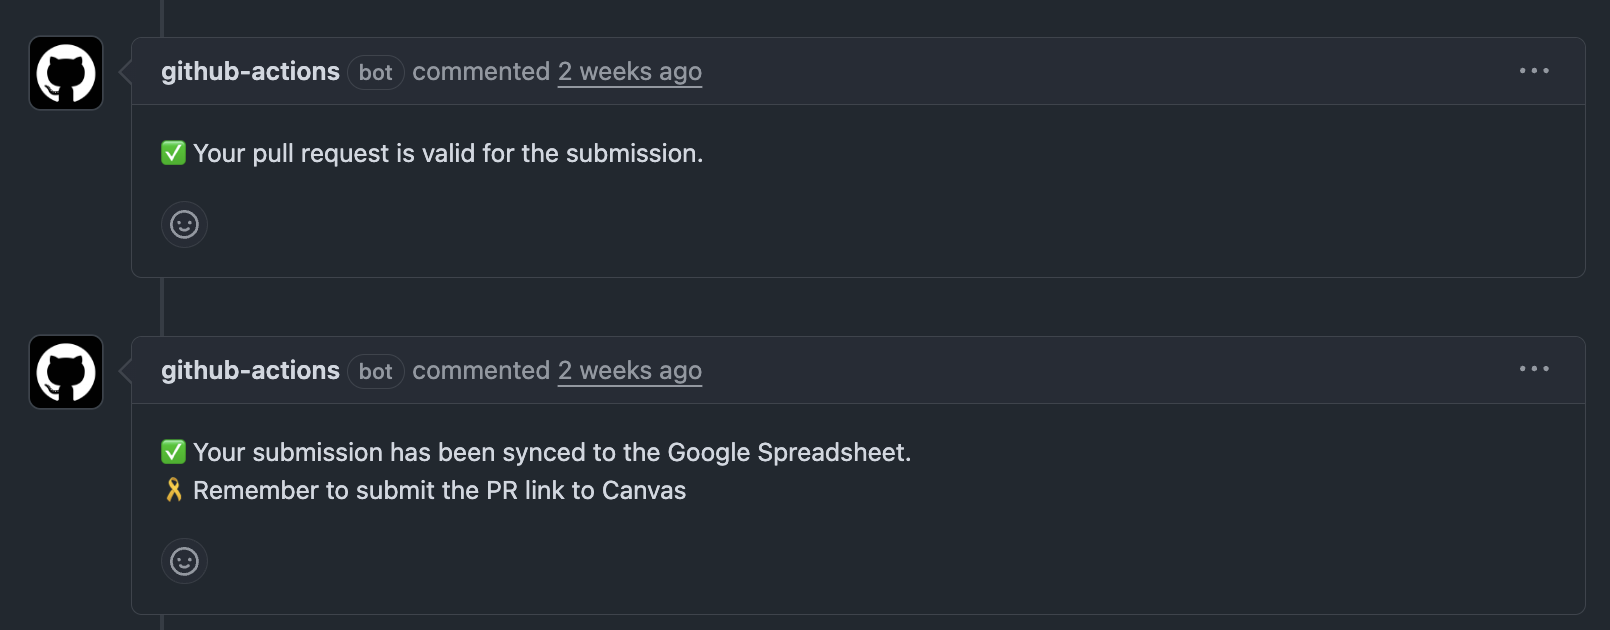Screen dimensions: 1610x630
Task: Click the bot label on the Spreadsheet sync comment
Action: pyautogui.click(x=376, y=372)
